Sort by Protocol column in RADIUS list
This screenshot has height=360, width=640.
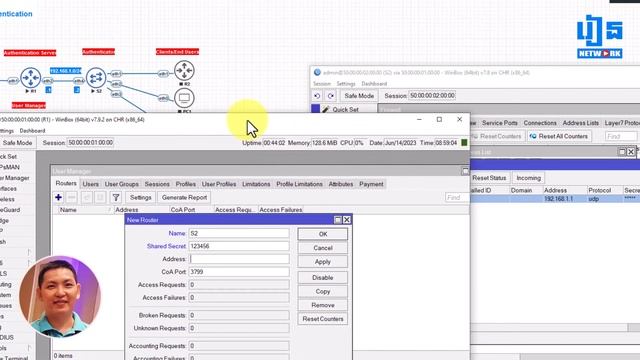pos(604,191)
